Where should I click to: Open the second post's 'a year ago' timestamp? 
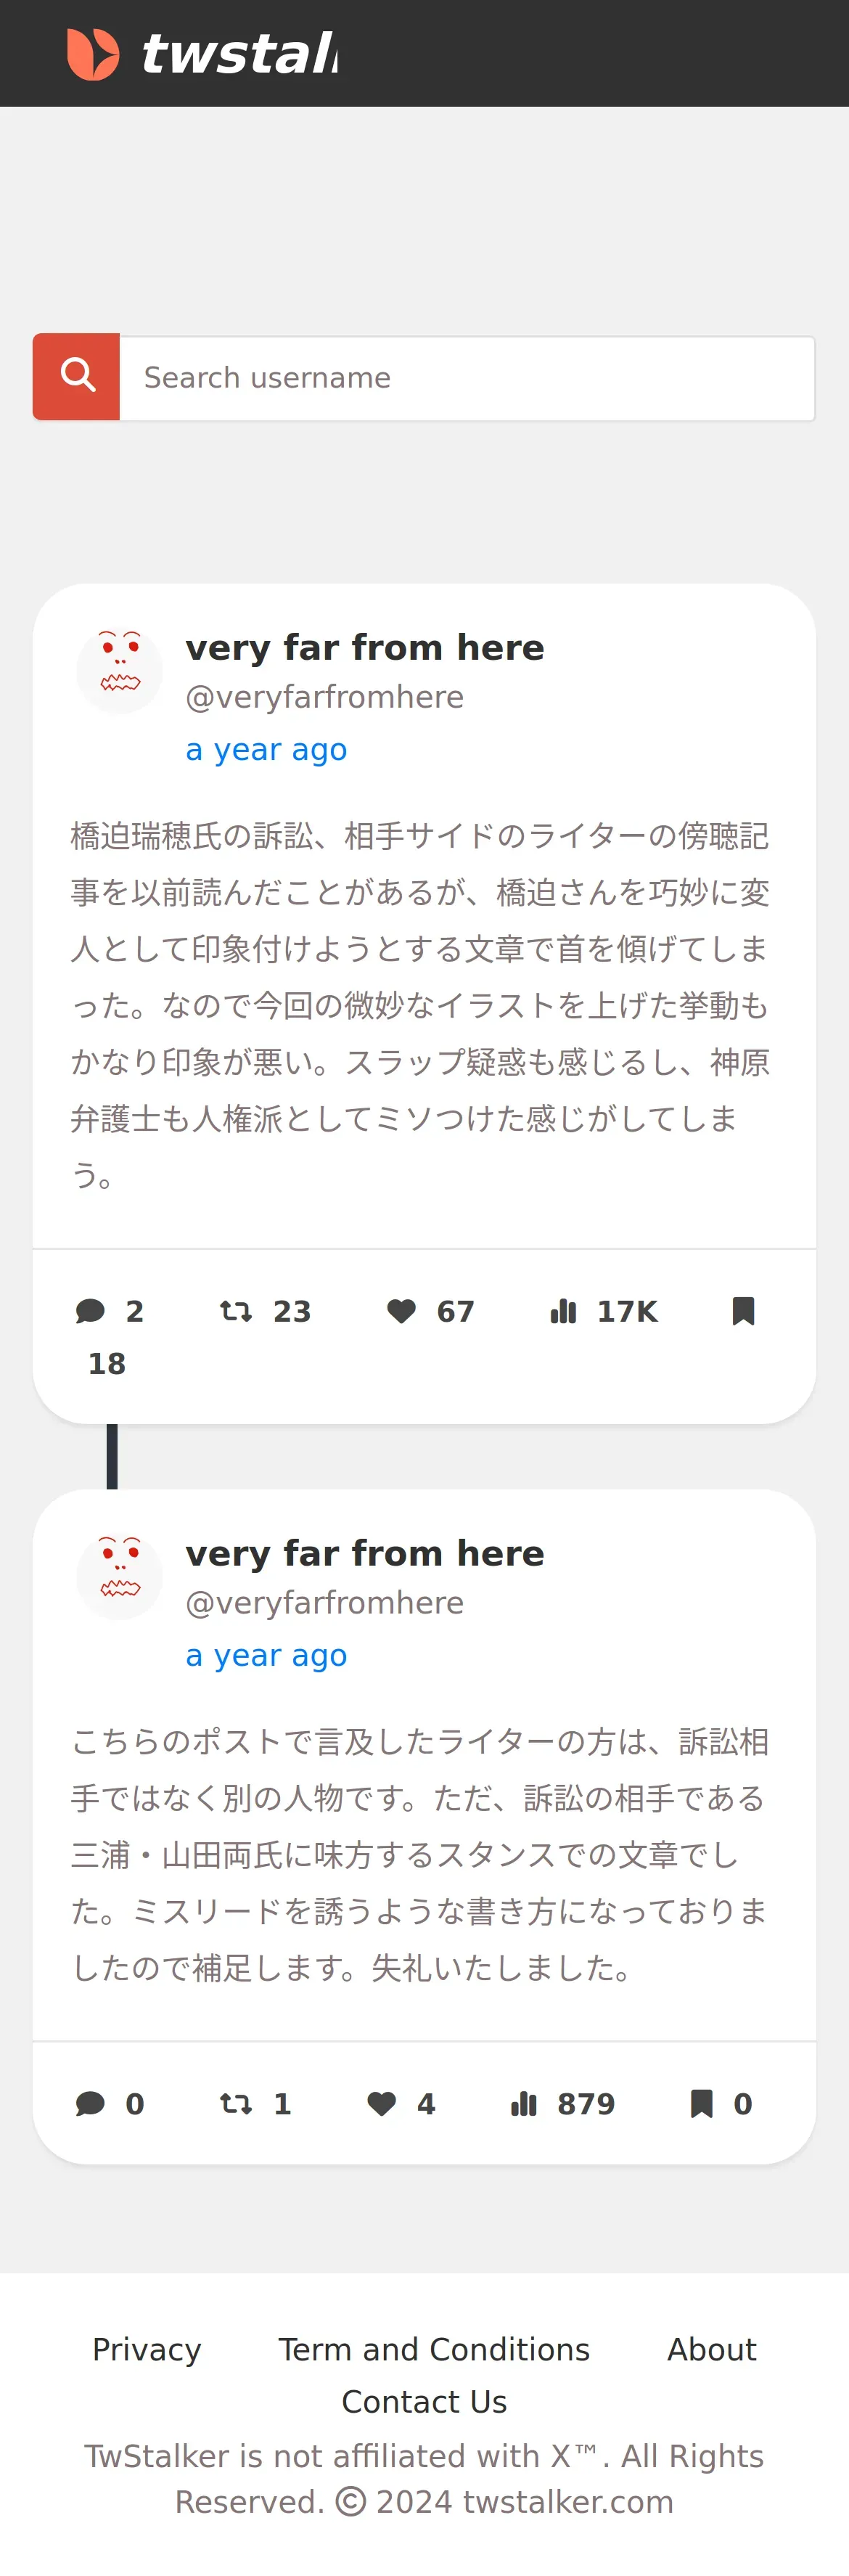[x=266, y=1655]
